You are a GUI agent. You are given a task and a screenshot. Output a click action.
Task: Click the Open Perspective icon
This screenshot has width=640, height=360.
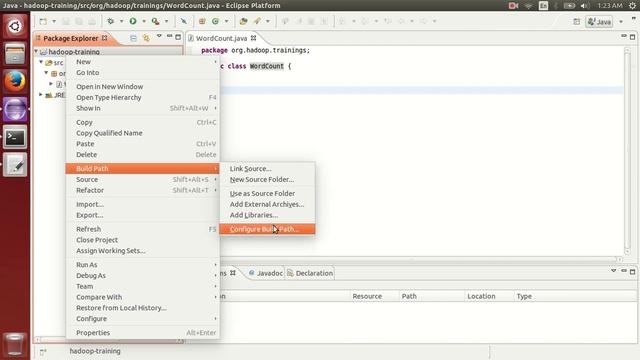click(576, 22)
